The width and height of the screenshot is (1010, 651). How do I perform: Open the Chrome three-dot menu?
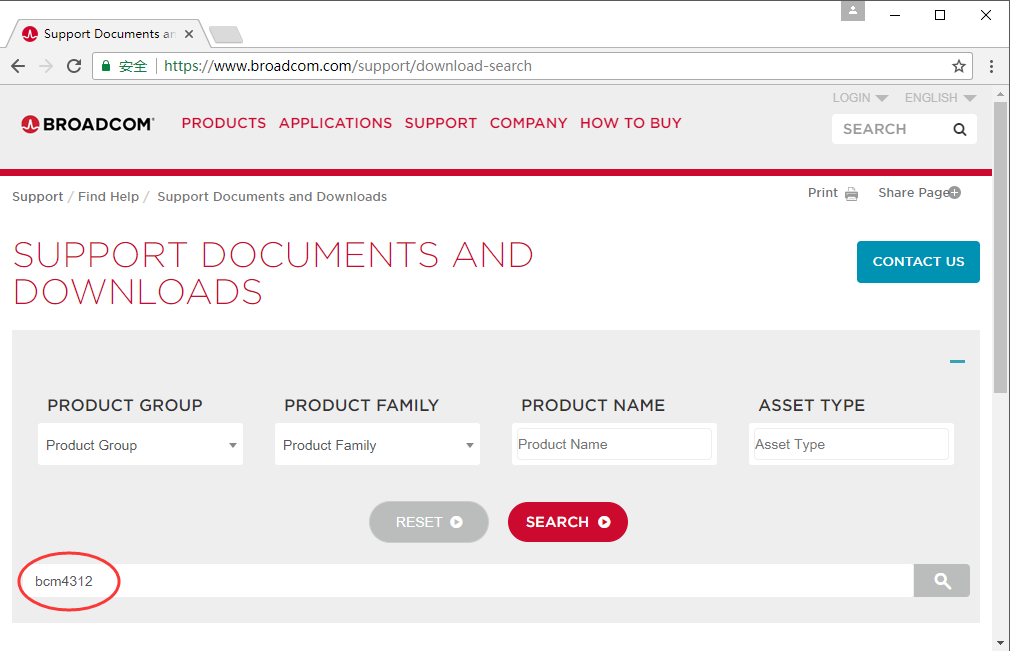(x=991, y=66)
